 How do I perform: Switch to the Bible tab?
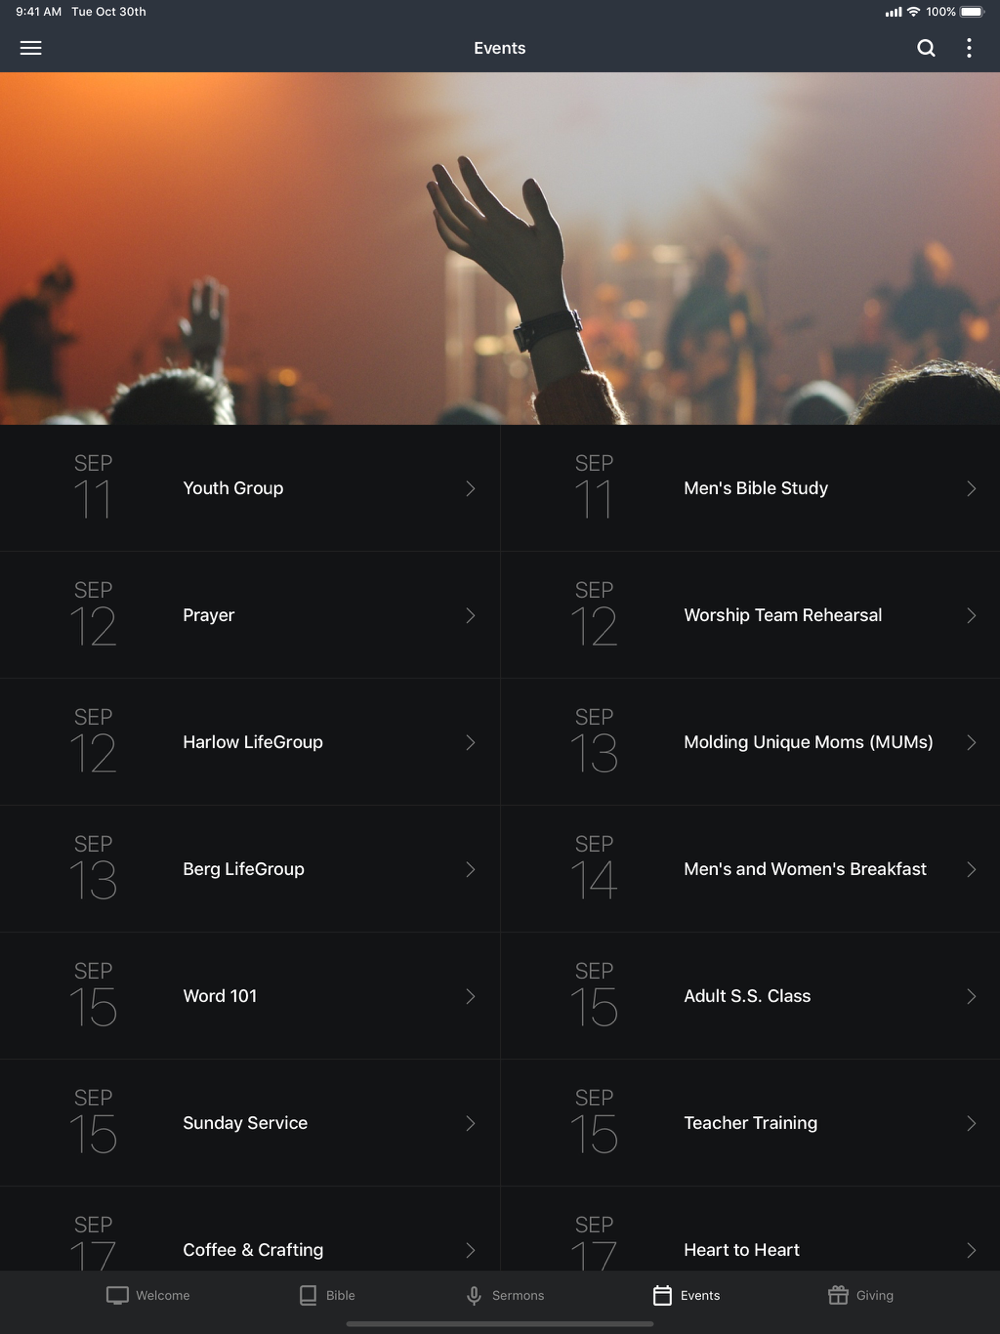327,1295
